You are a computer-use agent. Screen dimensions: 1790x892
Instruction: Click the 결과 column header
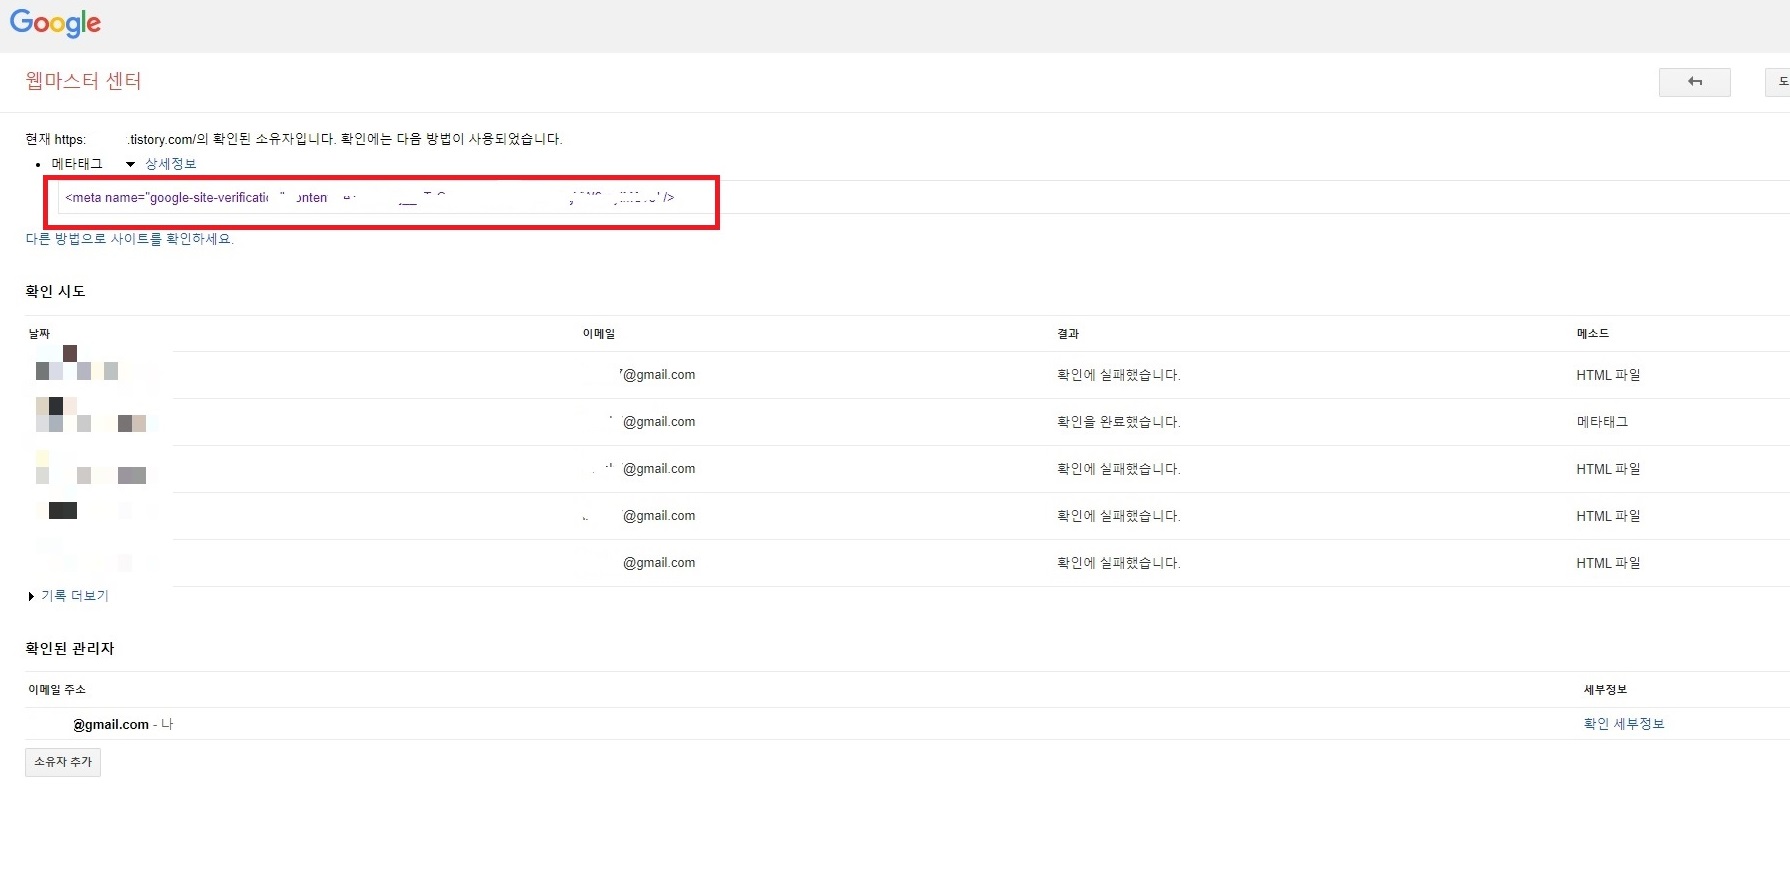click(1068, 334)
